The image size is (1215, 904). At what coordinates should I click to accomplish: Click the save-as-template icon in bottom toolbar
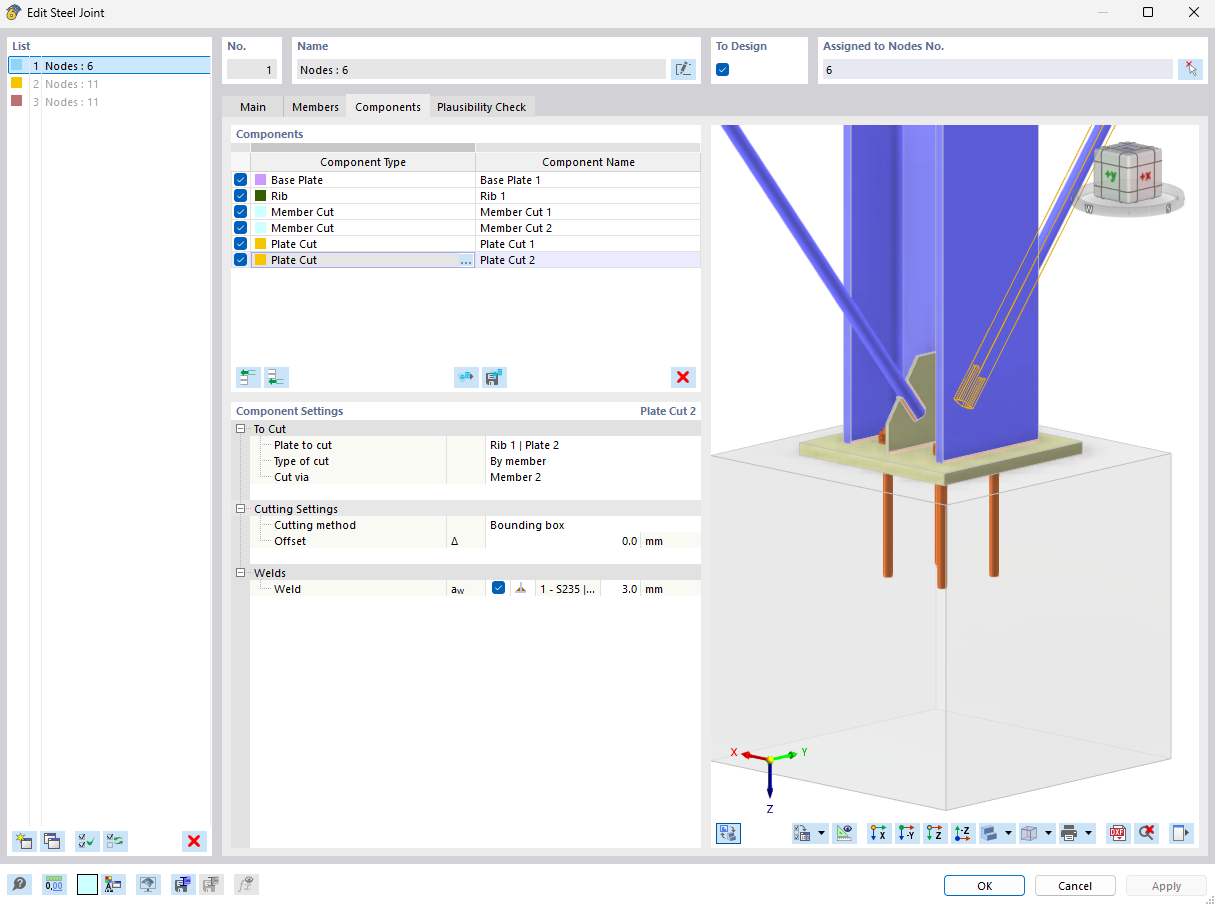coord(182,885)
